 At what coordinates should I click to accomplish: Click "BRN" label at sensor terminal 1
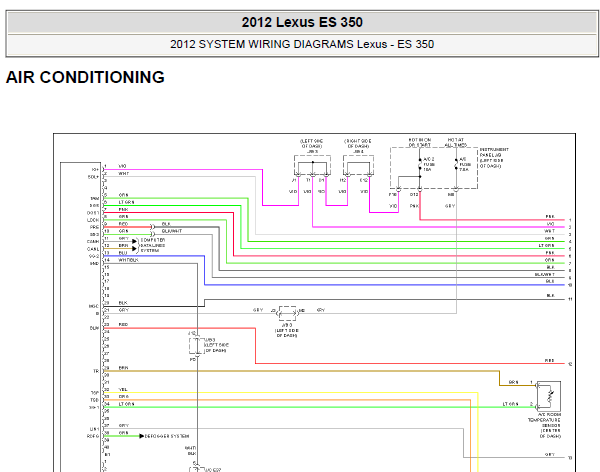[514, 382]
